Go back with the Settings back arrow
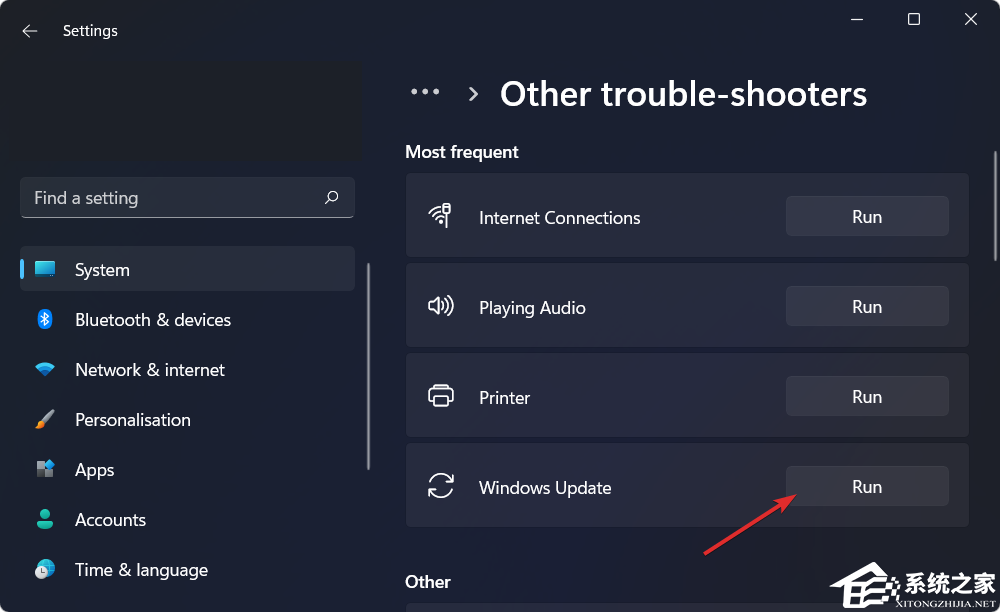Viewport: 1000px width, 612px height. coord(29,31)
